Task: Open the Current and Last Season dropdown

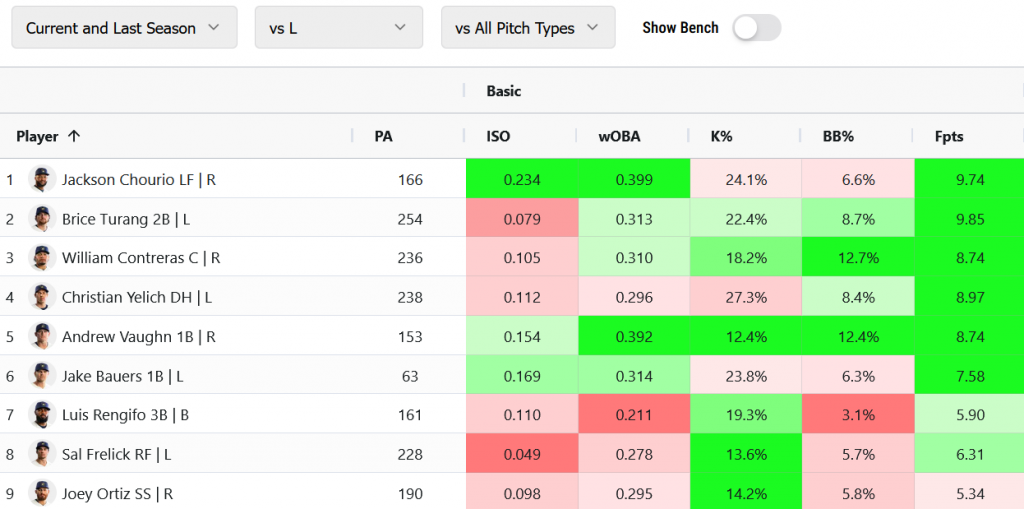Action: [124, 27]
